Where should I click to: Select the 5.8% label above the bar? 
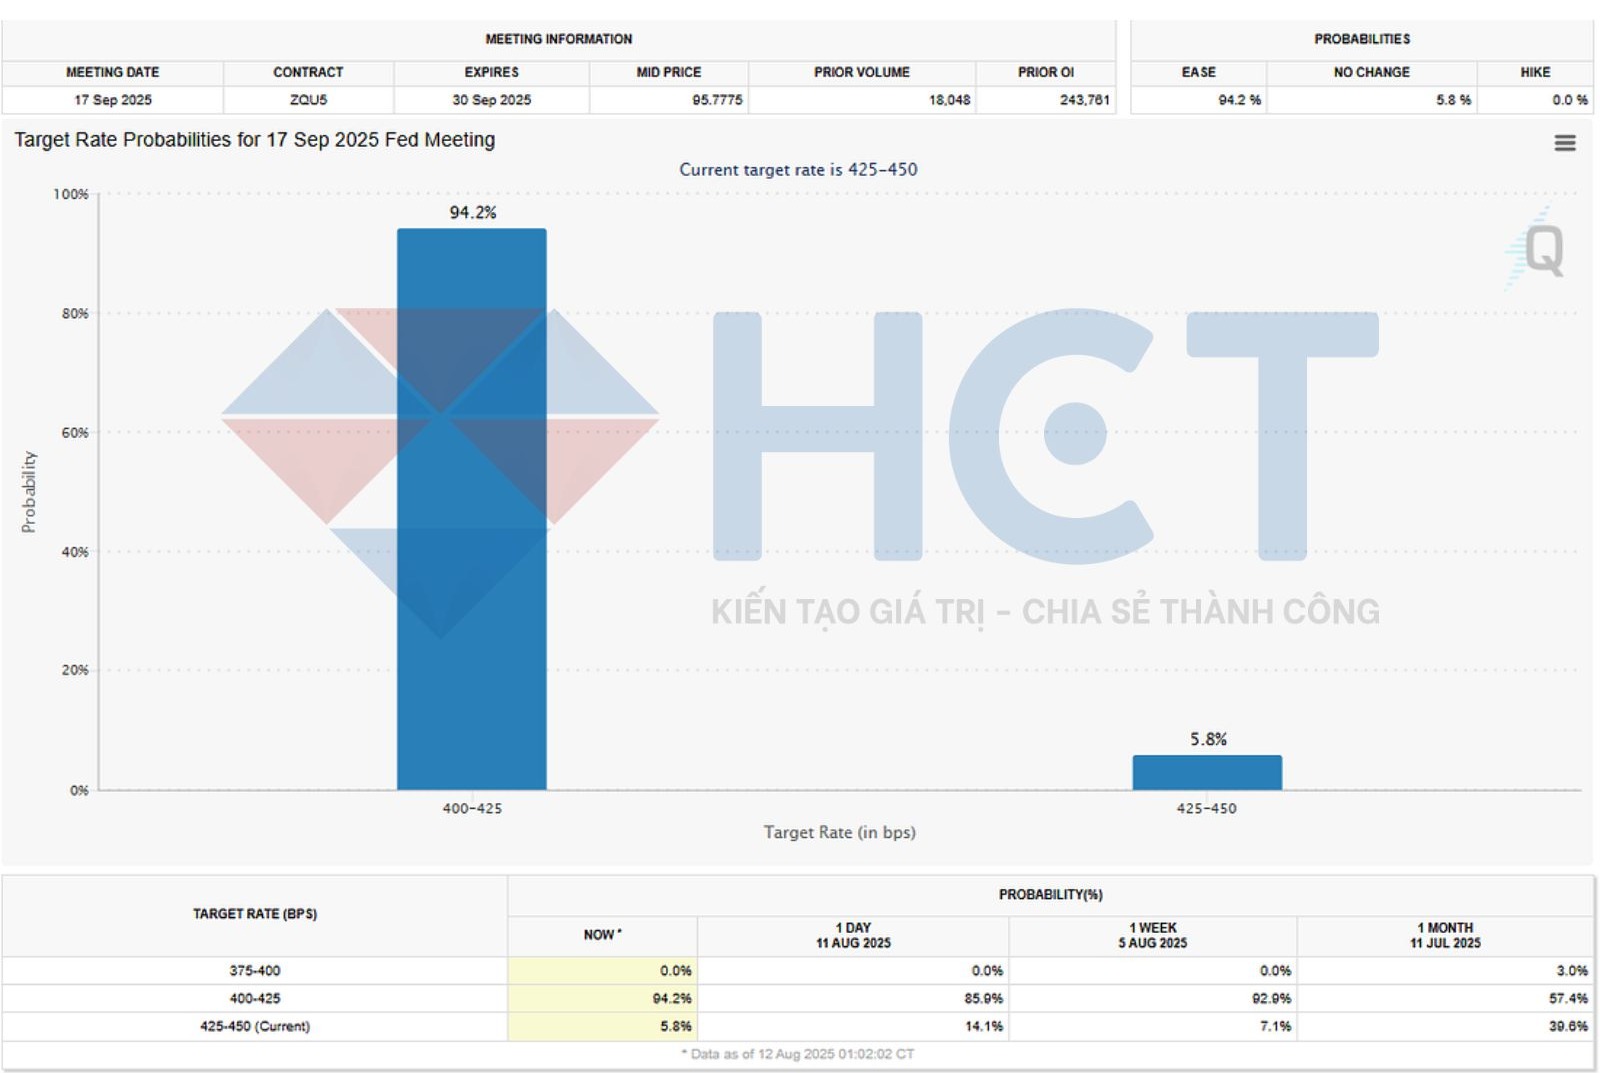(x=1207, y=739)
